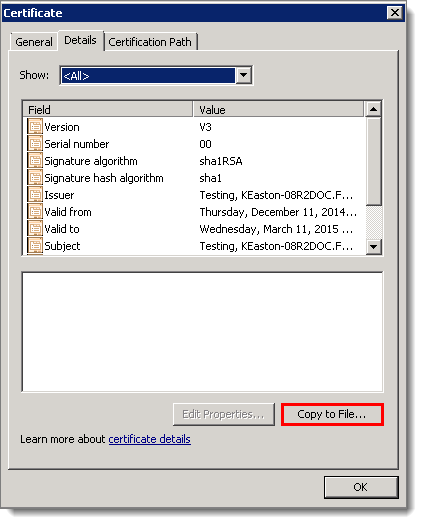Image resolution: width=422 pixels, height=524 pixels.
Task: Click the field list scrollbar thumb
Action: [374, 161]
